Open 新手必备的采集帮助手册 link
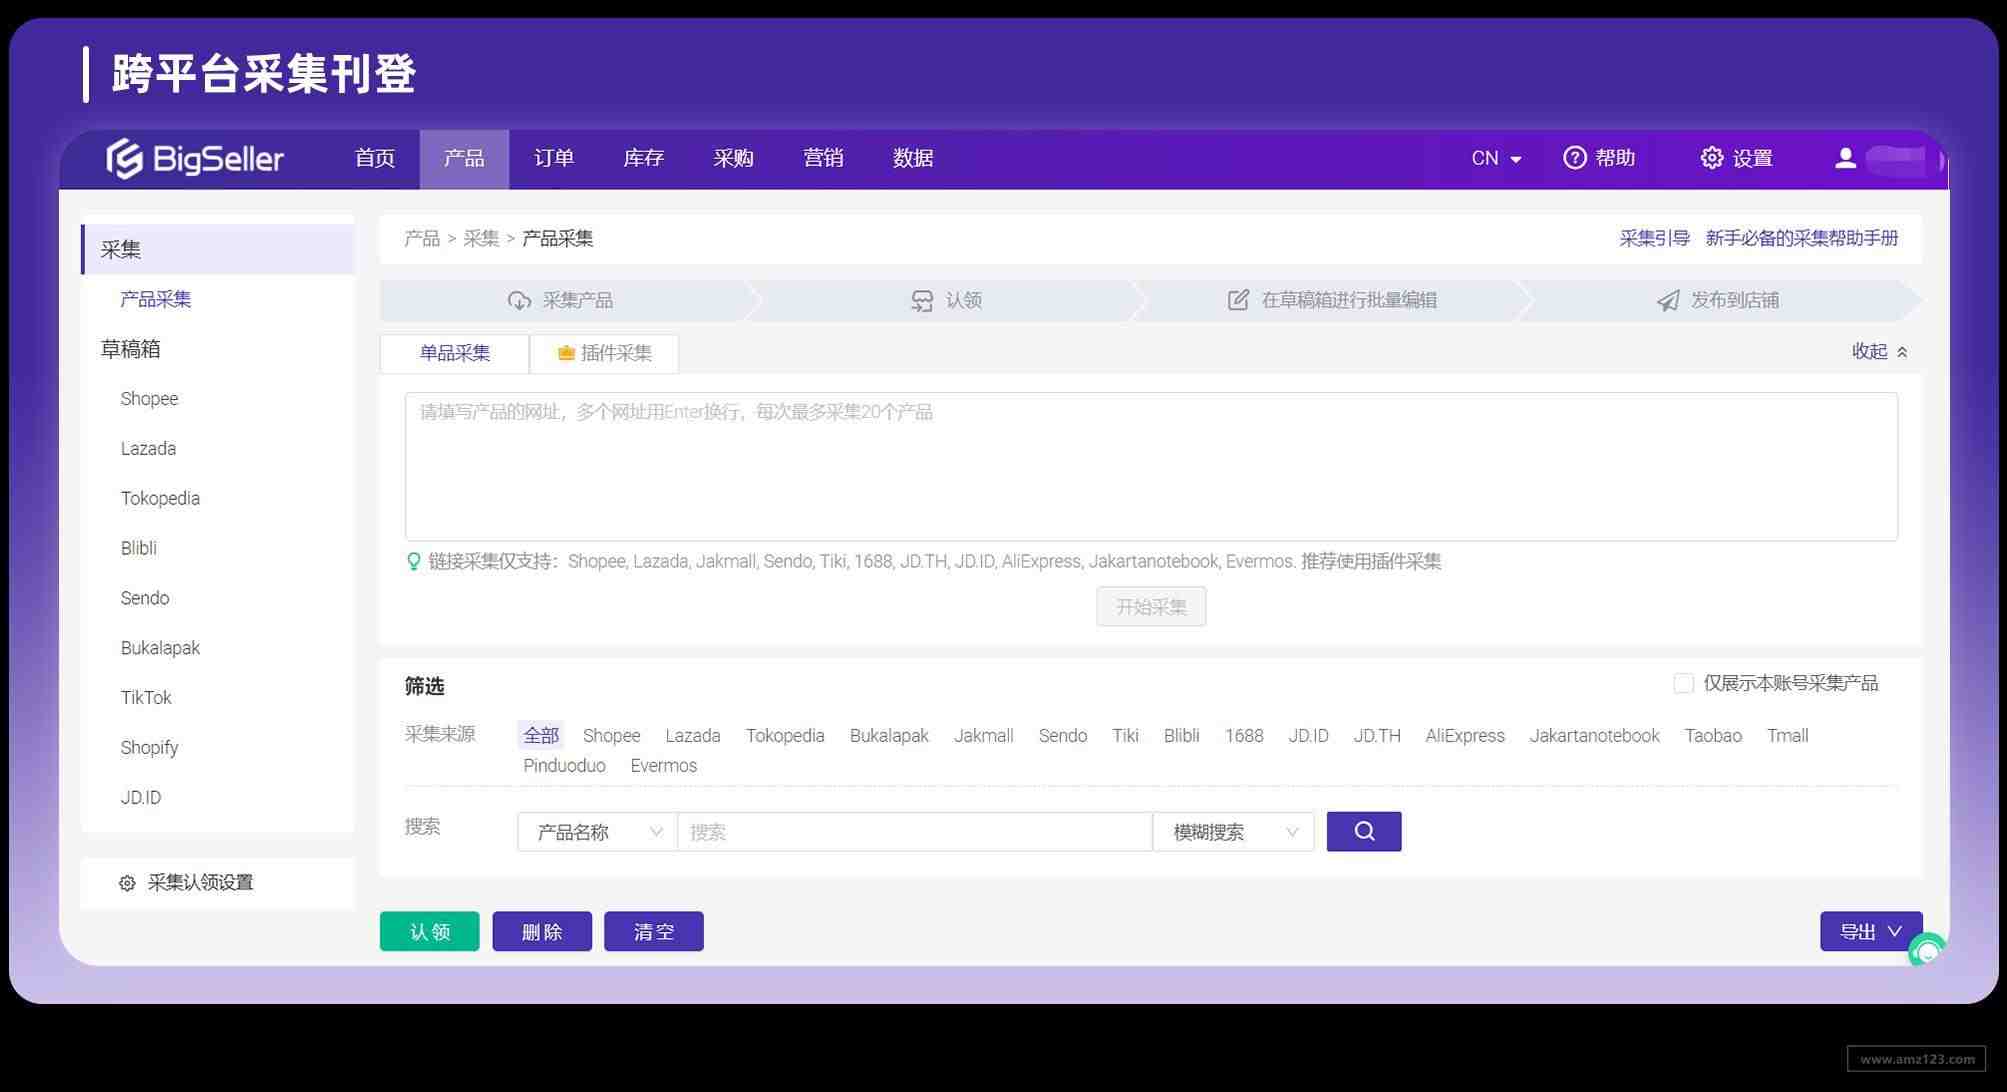The width and height of the screenshot is (2007, 1092). [1801, 238]
